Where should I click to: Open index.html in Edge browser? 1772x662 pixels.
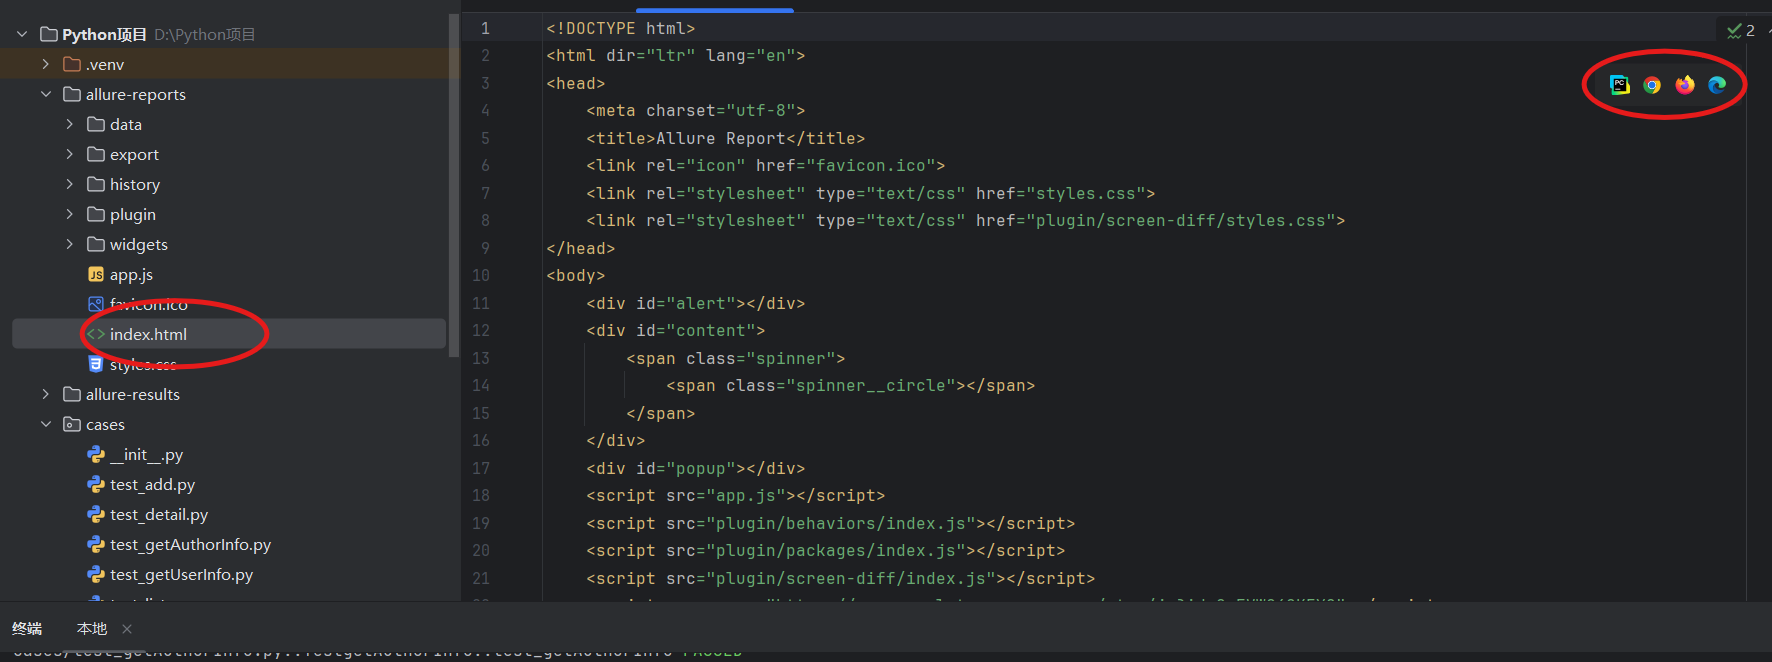[x=1717, y=85]
